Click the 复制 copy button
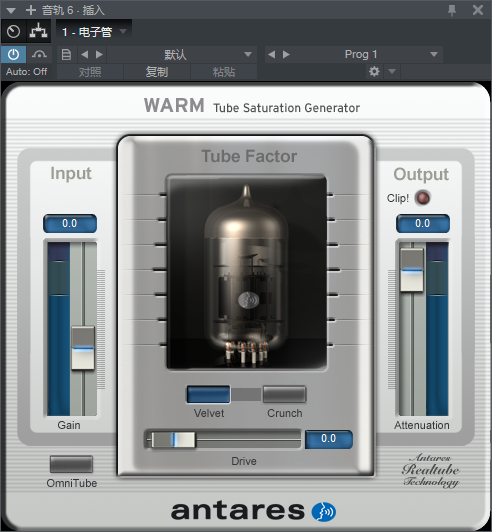 pyautogui.click(x=157, y=72)
